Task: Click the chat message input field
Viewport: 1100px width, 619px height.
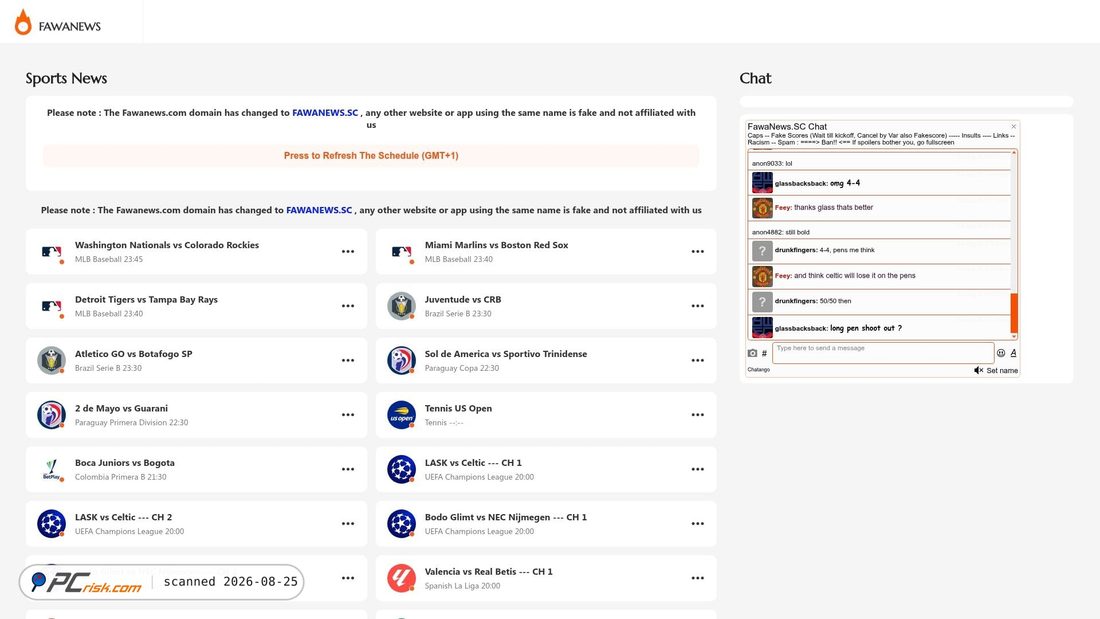Action: pos(883,353)
